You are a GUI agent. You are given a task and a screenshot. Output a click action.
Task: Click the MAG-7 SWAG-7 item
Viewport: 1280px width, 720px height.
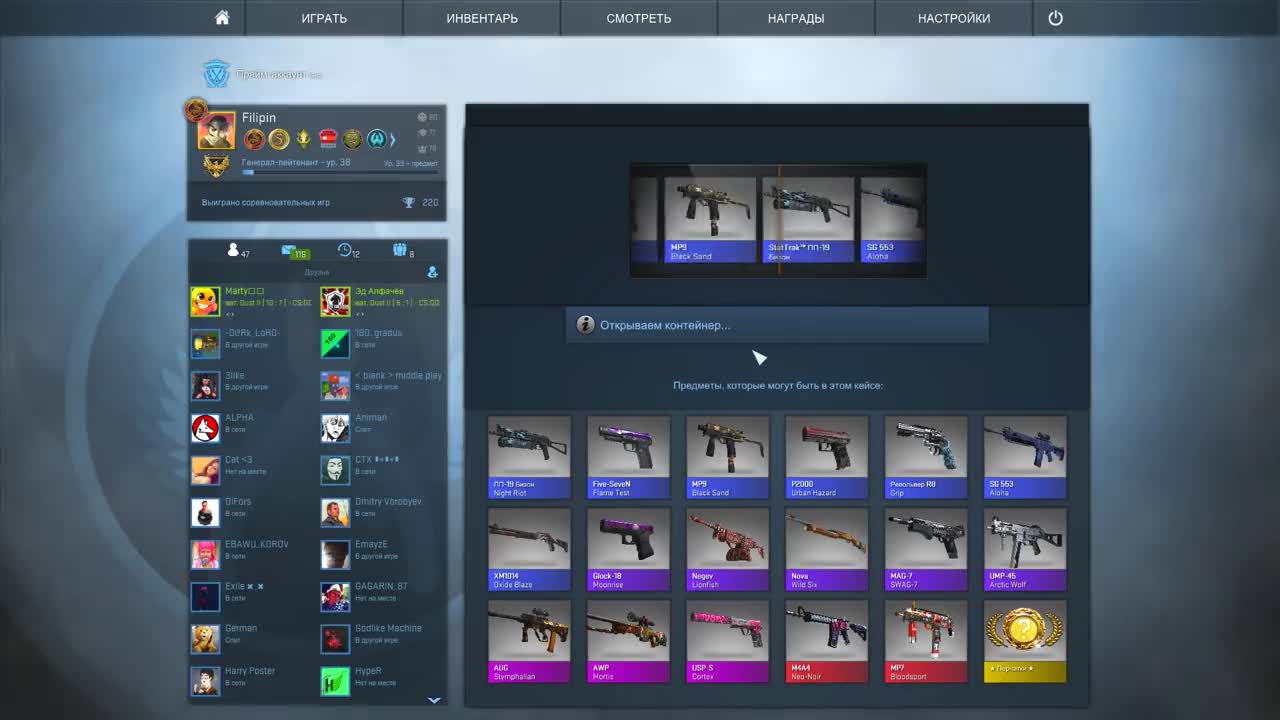(x=926, y=549)
